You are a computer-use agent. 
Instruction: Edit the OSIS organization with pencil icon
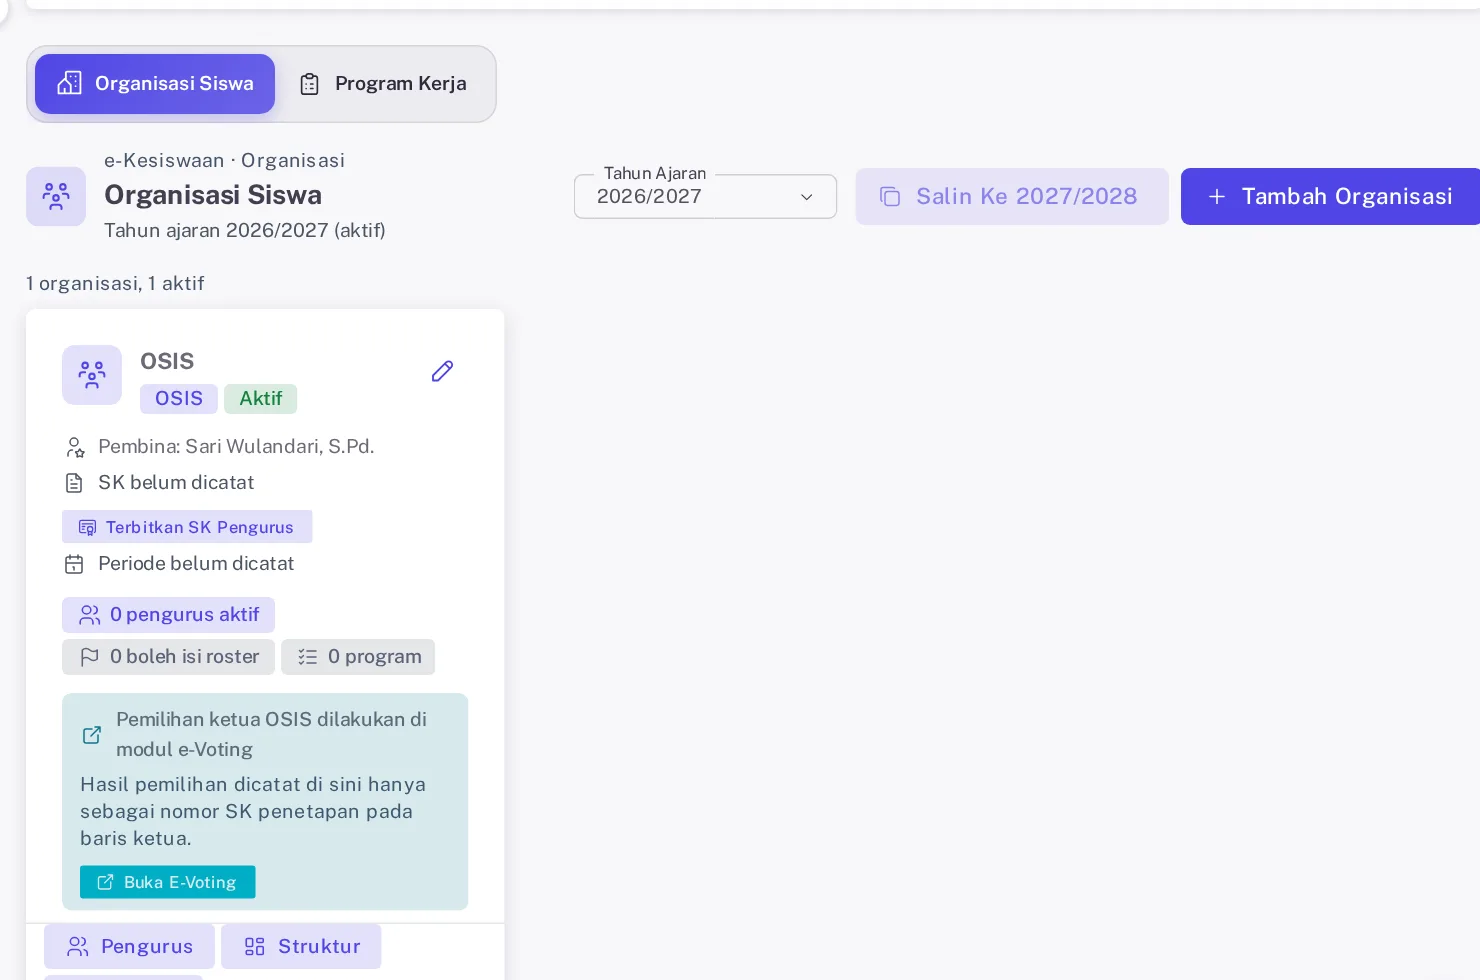(x=442, y=371)
